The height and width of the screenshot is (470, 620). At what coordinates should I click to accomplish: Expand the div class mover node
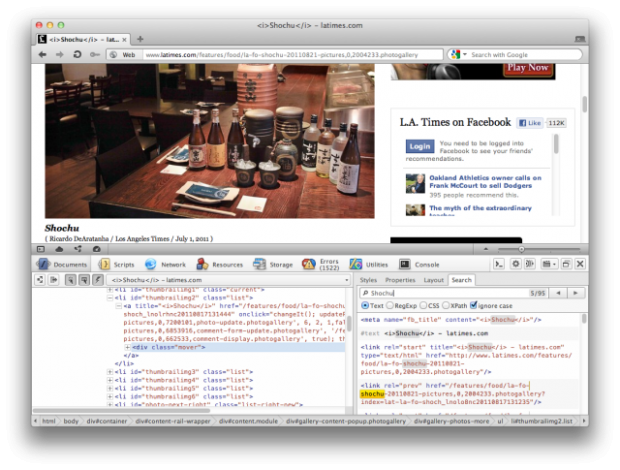click(127, 347)
